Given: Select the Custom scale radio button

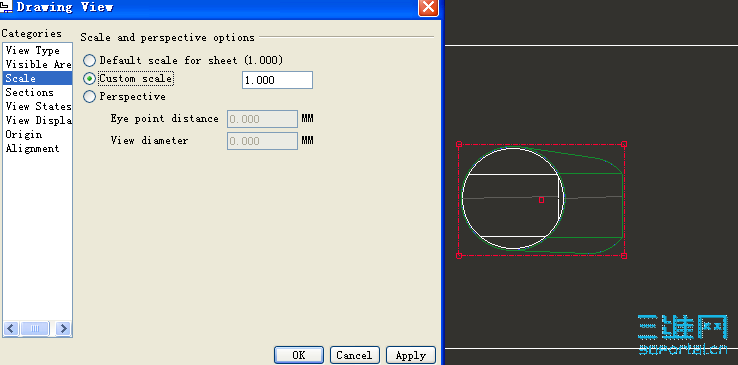Looking at the screenshot, I should (x=89, y=79).
